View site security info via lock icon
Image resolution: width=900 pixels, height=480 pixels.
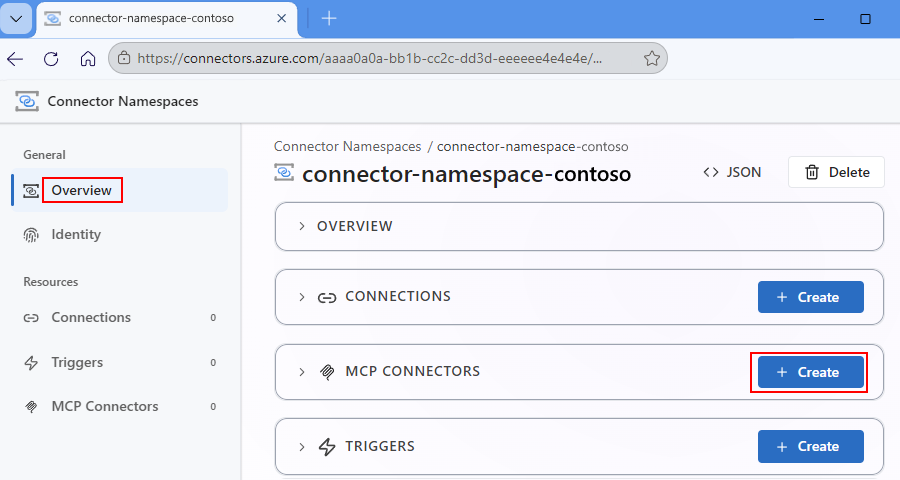(x=123, y=58)
